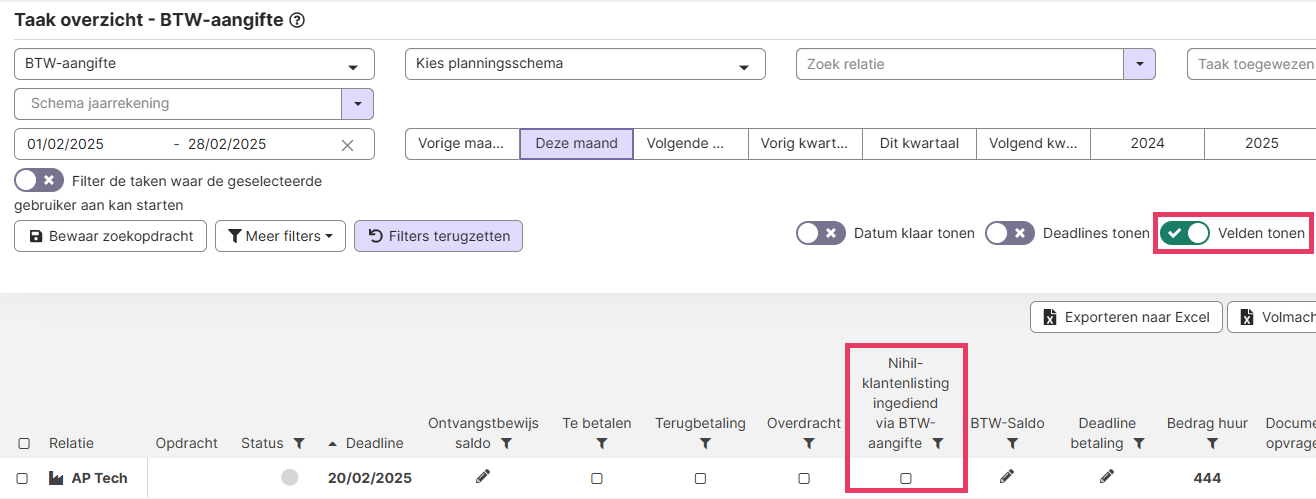Open the Kies planningsschema dropdown
This screenshot has width=1316, height=499.
click(x=585, y=64)
